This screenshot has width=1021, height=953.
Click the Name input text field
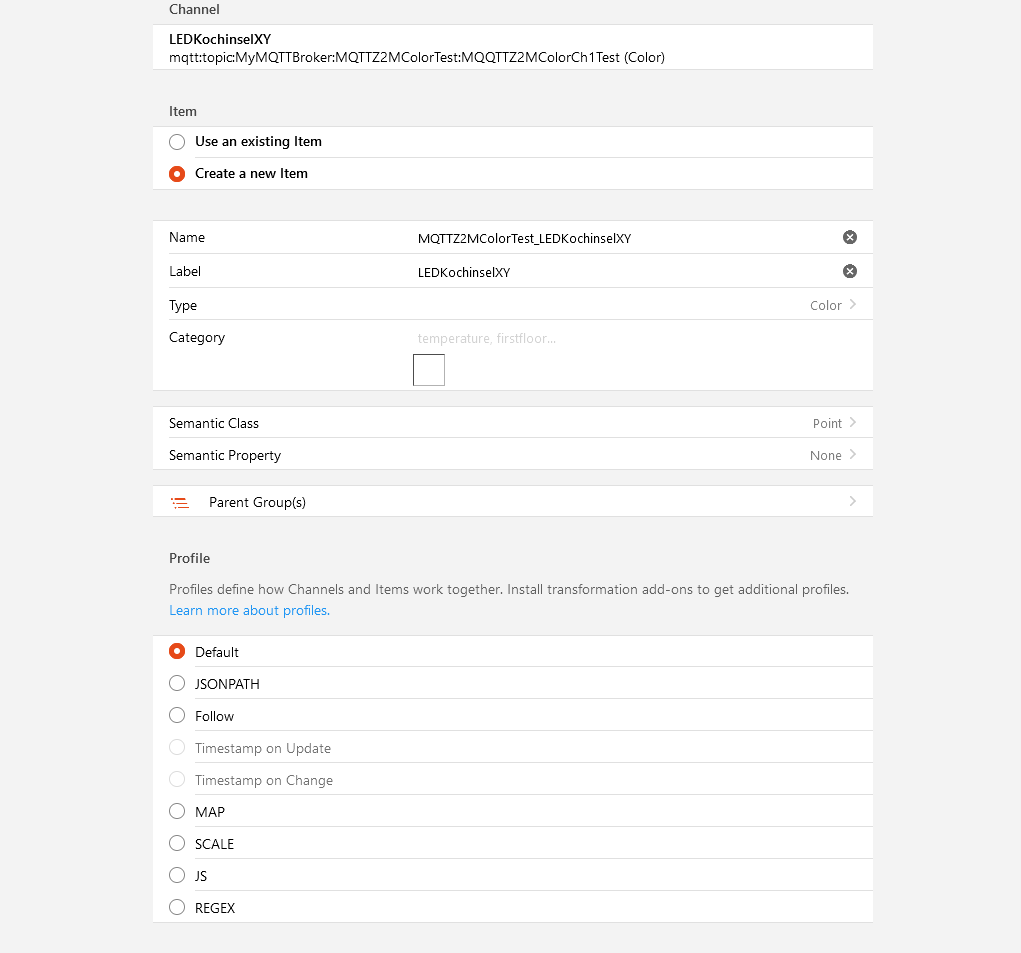click(x=620, y=238)
